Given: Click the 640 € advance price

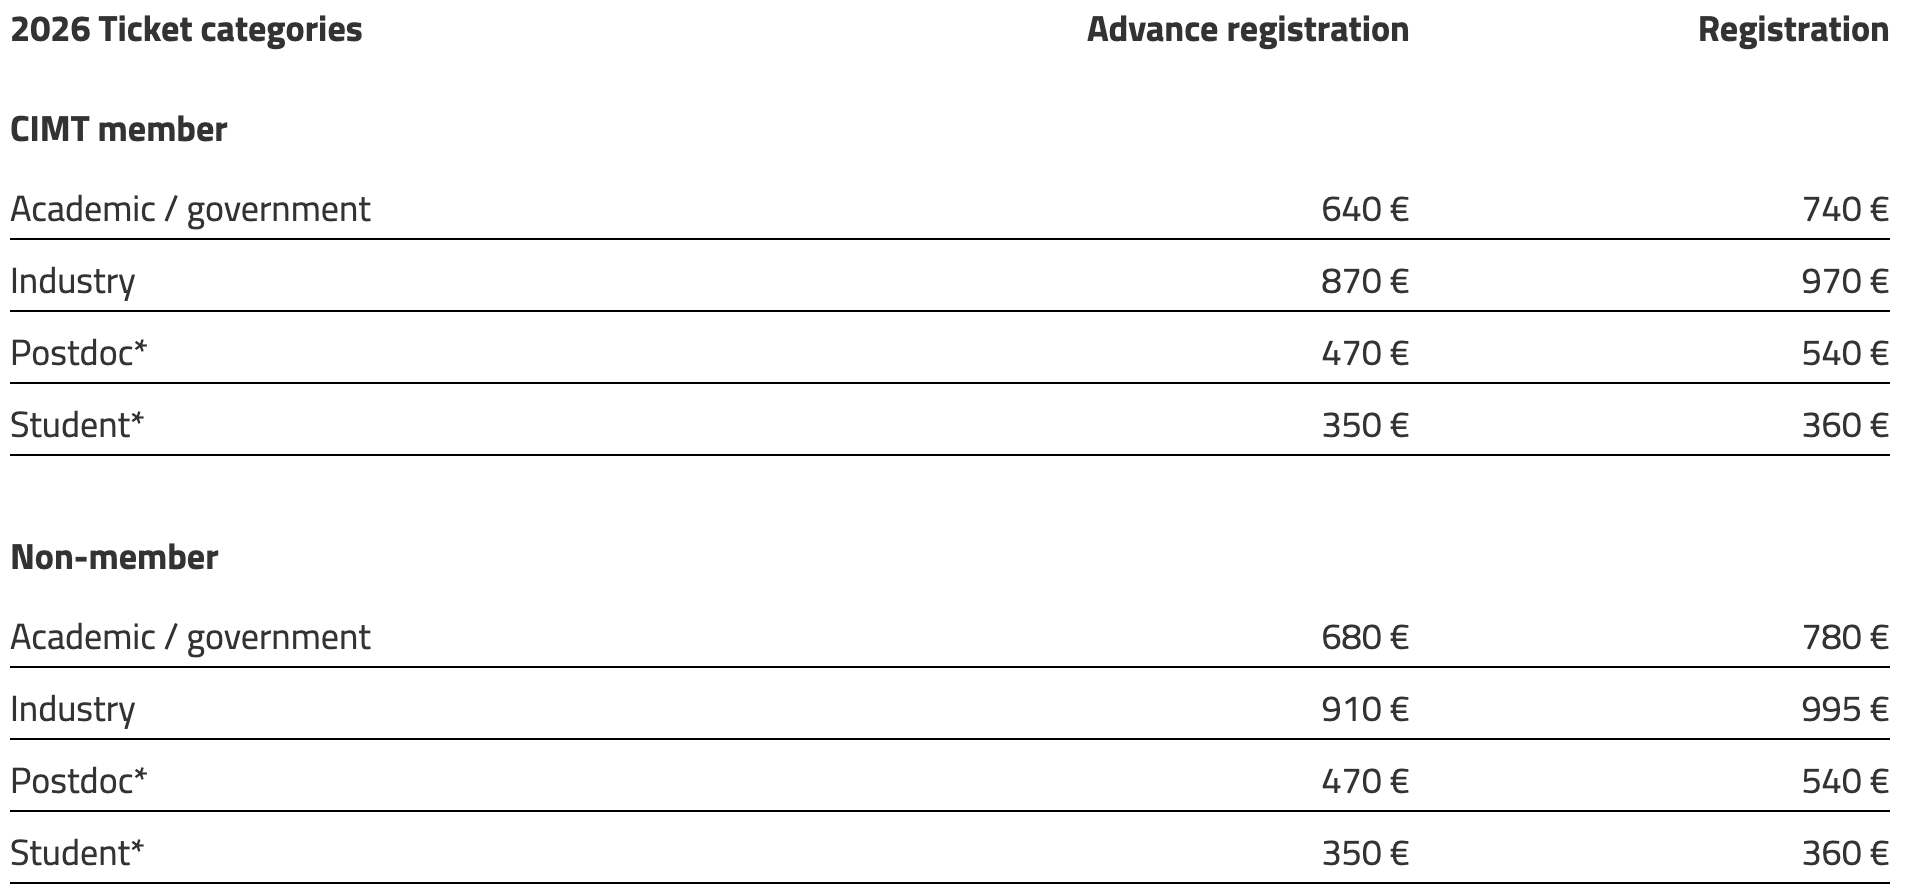Looking at the screenshot, I should (1364, 210).
